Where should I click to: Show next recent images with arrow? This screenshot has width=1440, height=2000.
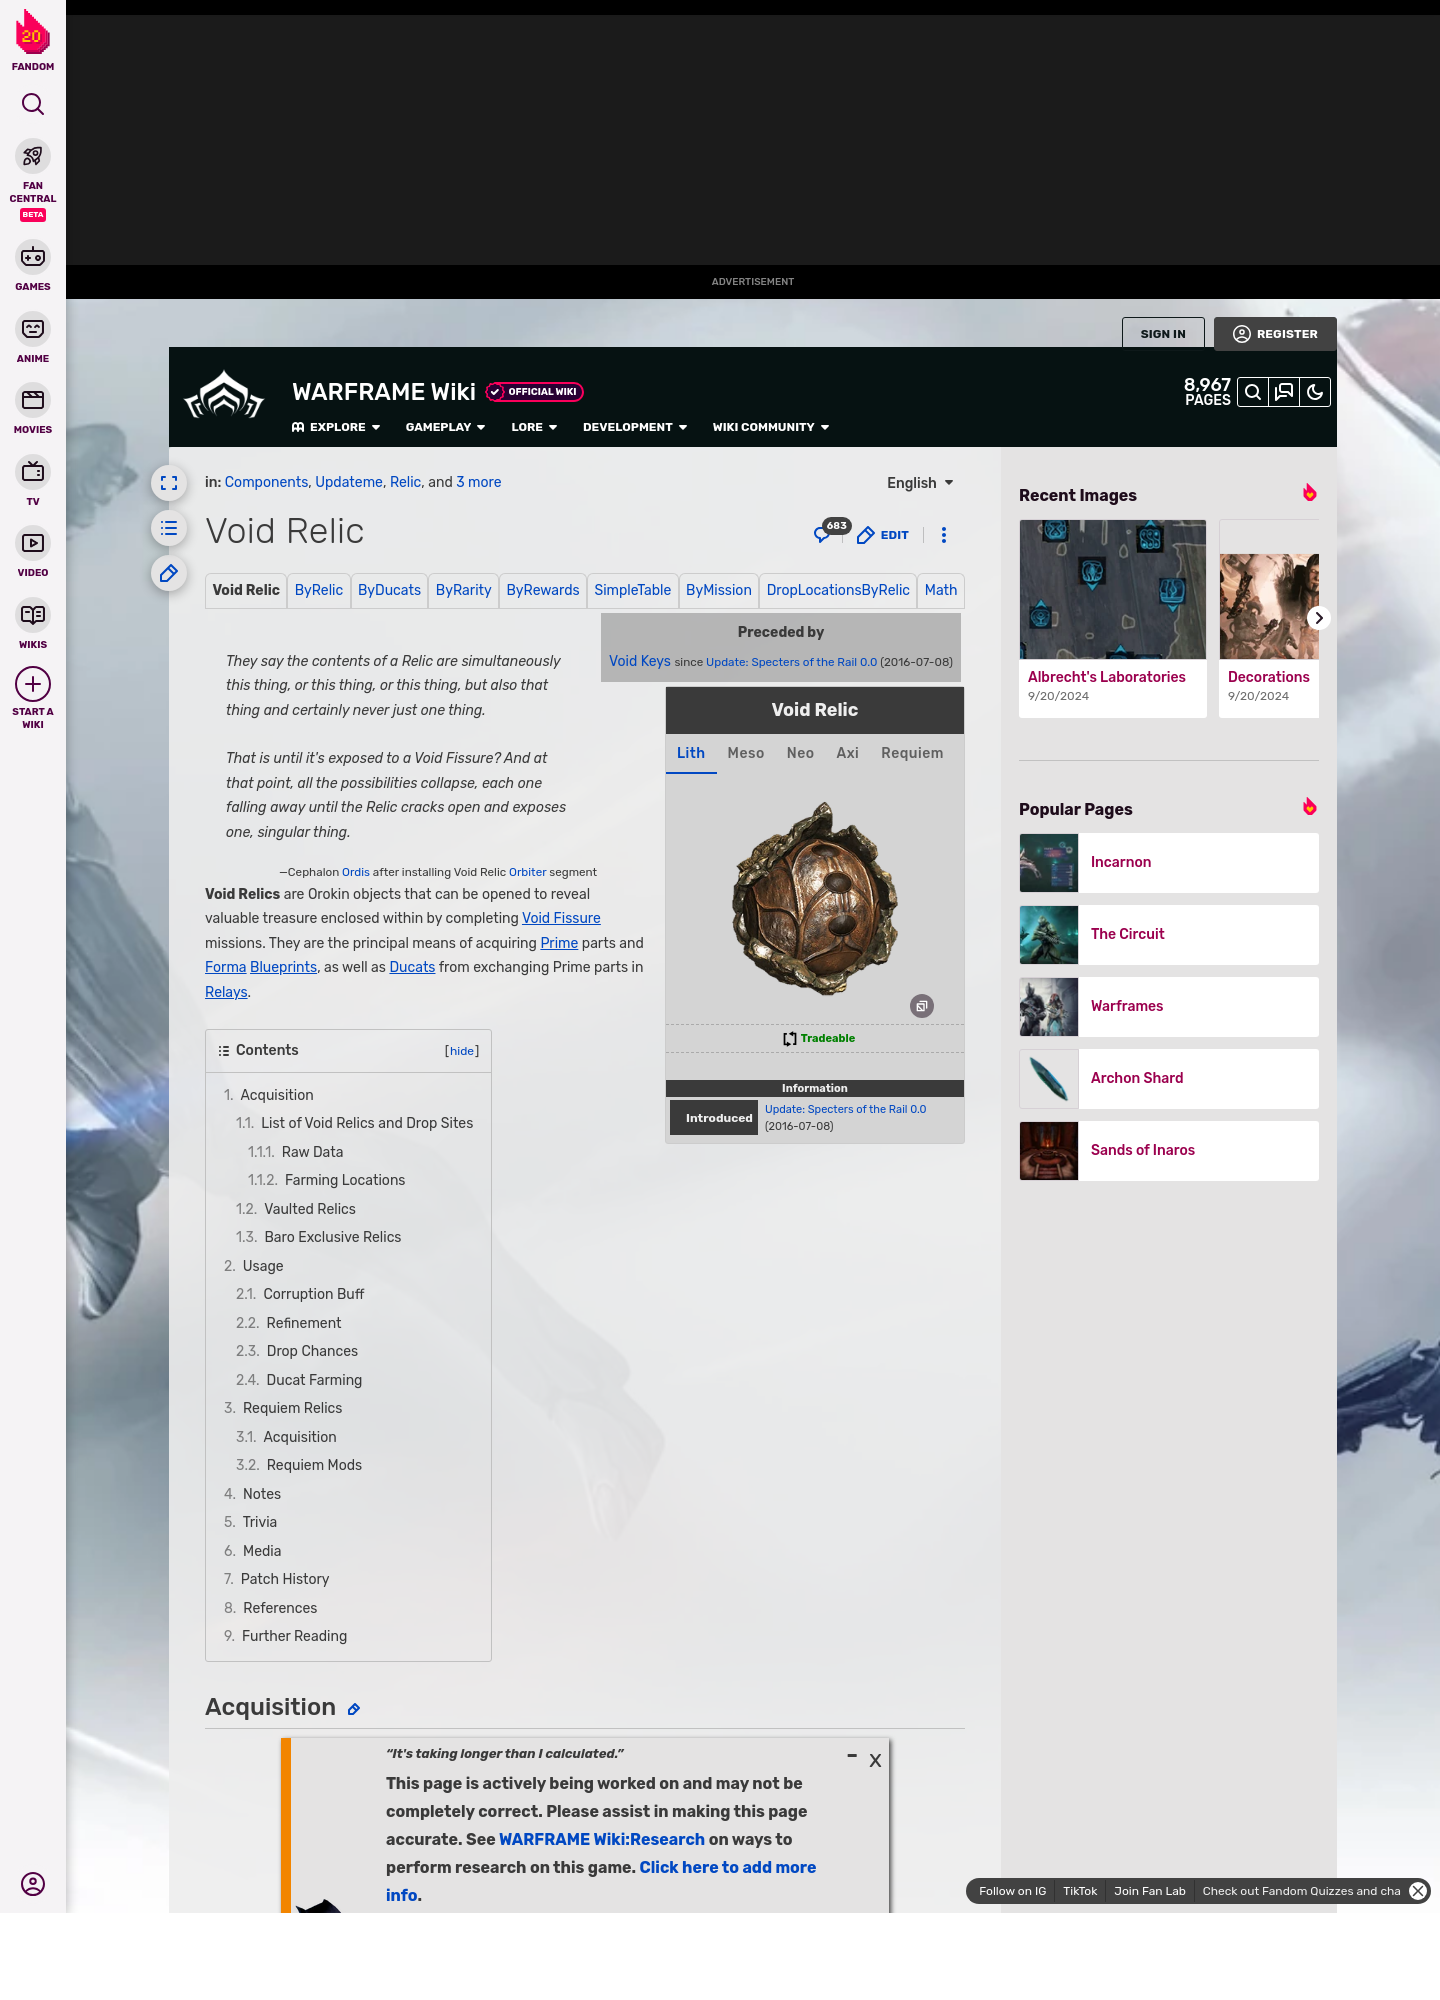(1318, 618)
